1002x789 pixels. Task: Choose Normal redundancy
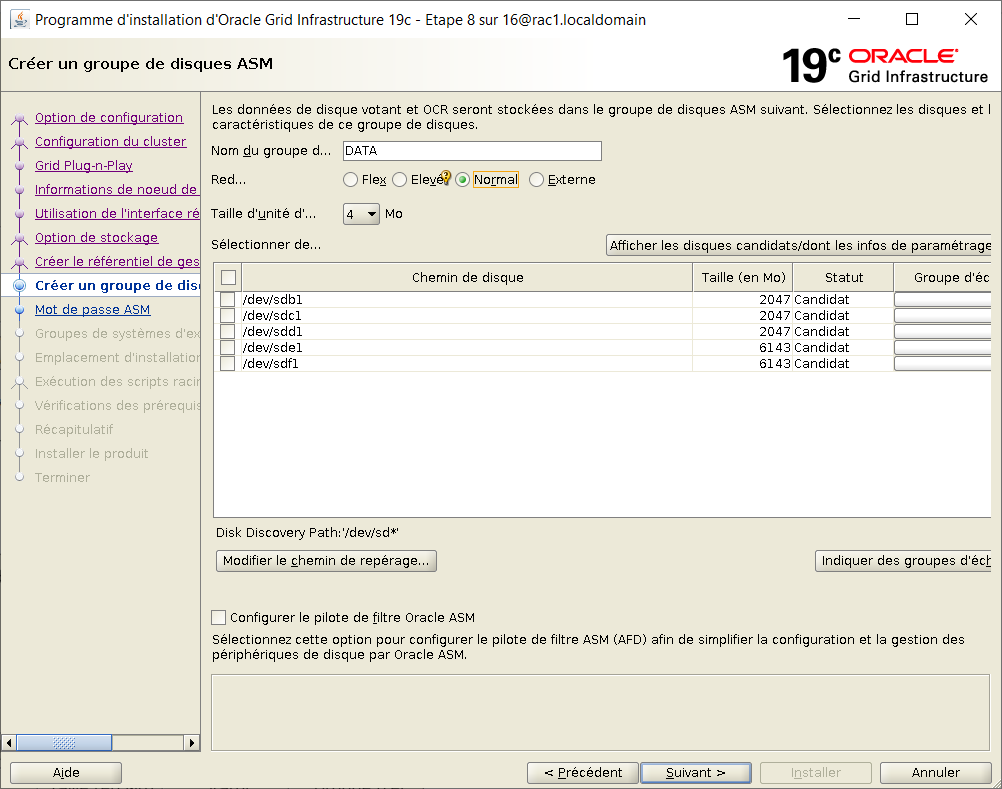(463, 180)
